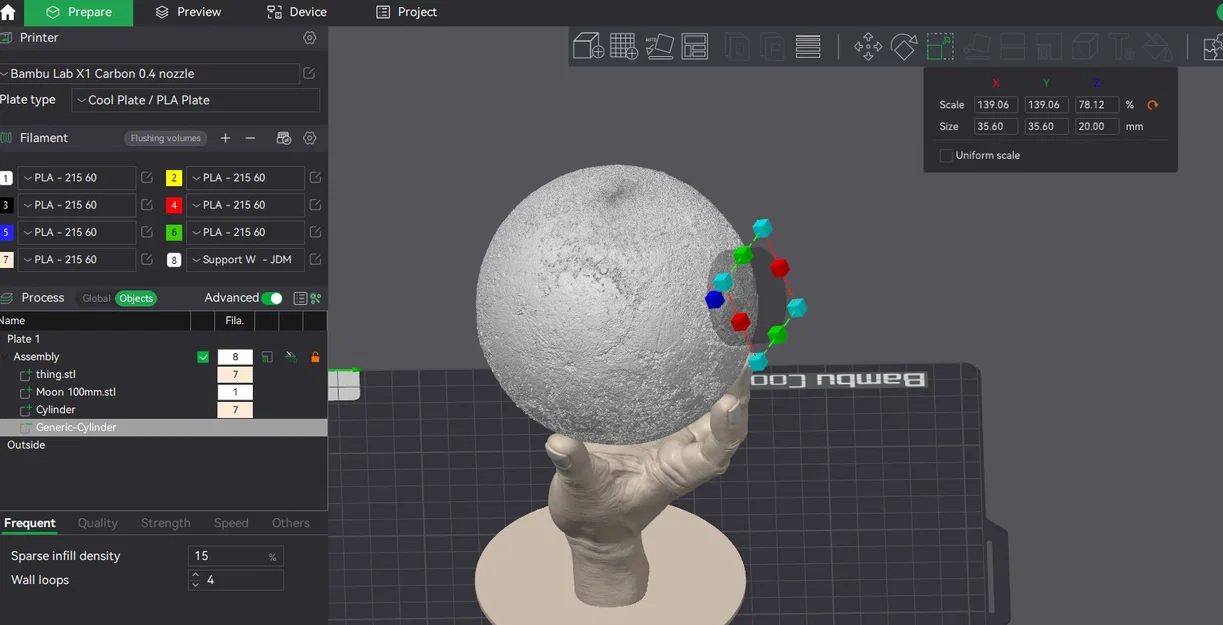
Task: Uncheck the Assembly printable green checkbox
Action: (203, 357)
